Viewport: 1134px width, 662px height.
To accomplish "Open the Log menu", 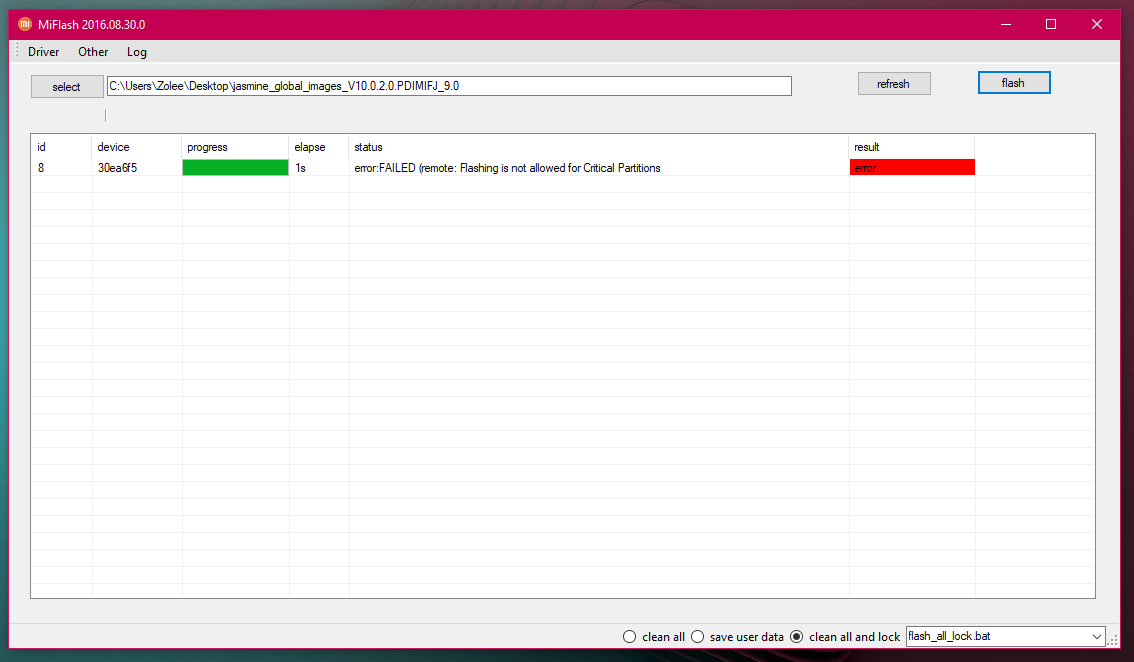I will pyautogui.click(x=137, y=52).
